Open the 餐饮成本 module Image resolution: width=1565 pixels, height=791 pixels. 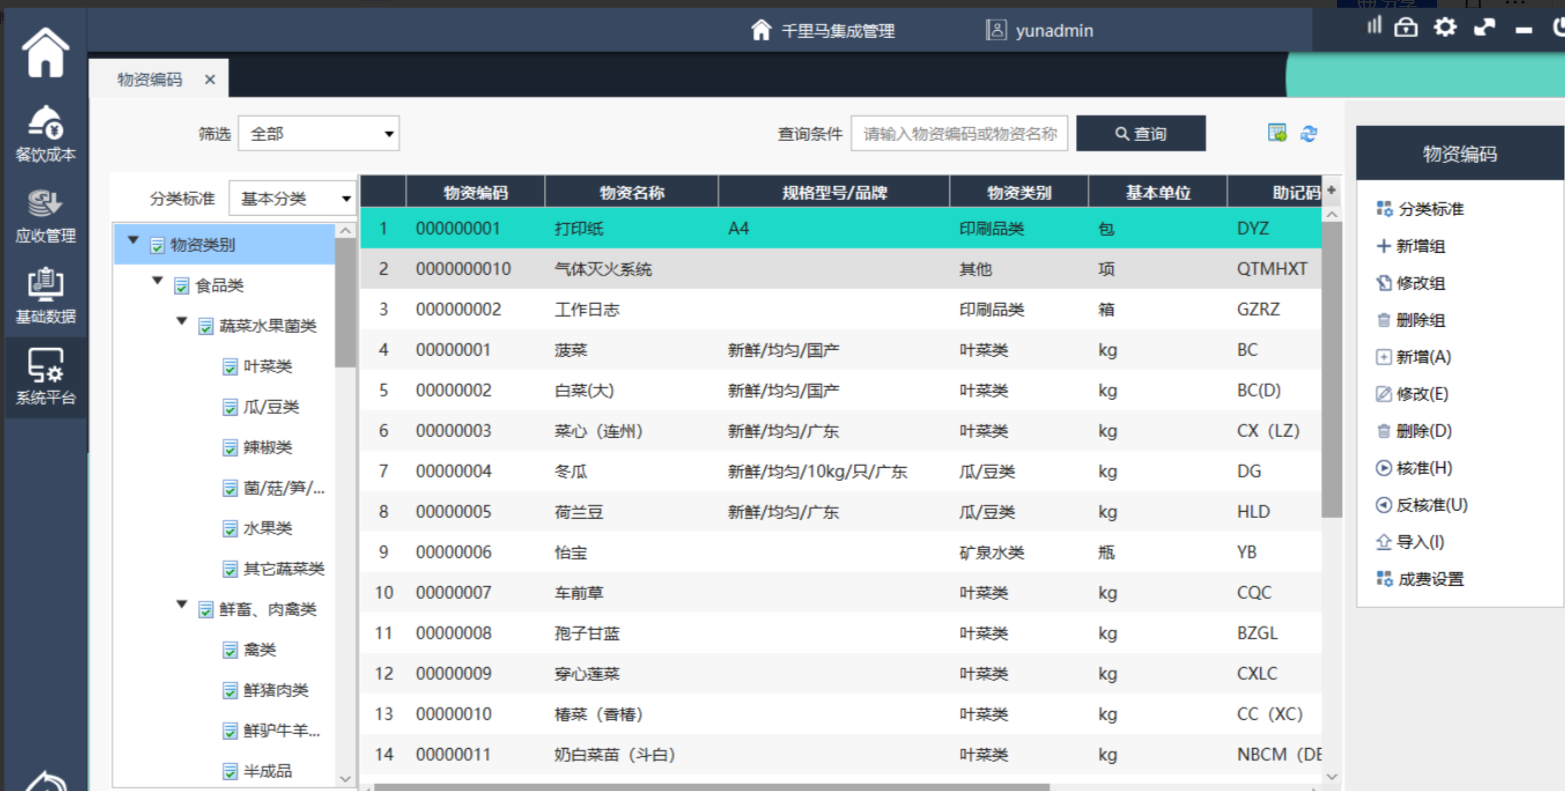click(45, 134)
